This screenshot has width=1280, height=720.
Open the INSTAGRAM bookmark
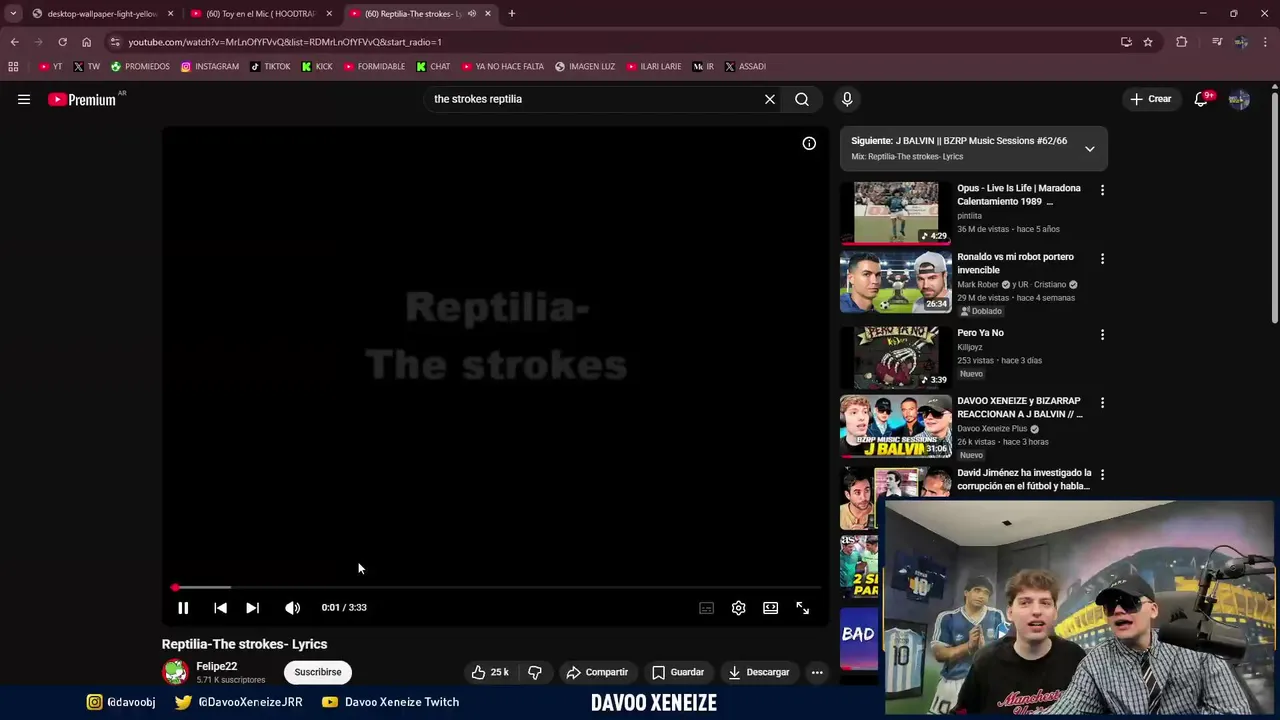[x=210, y=67]
